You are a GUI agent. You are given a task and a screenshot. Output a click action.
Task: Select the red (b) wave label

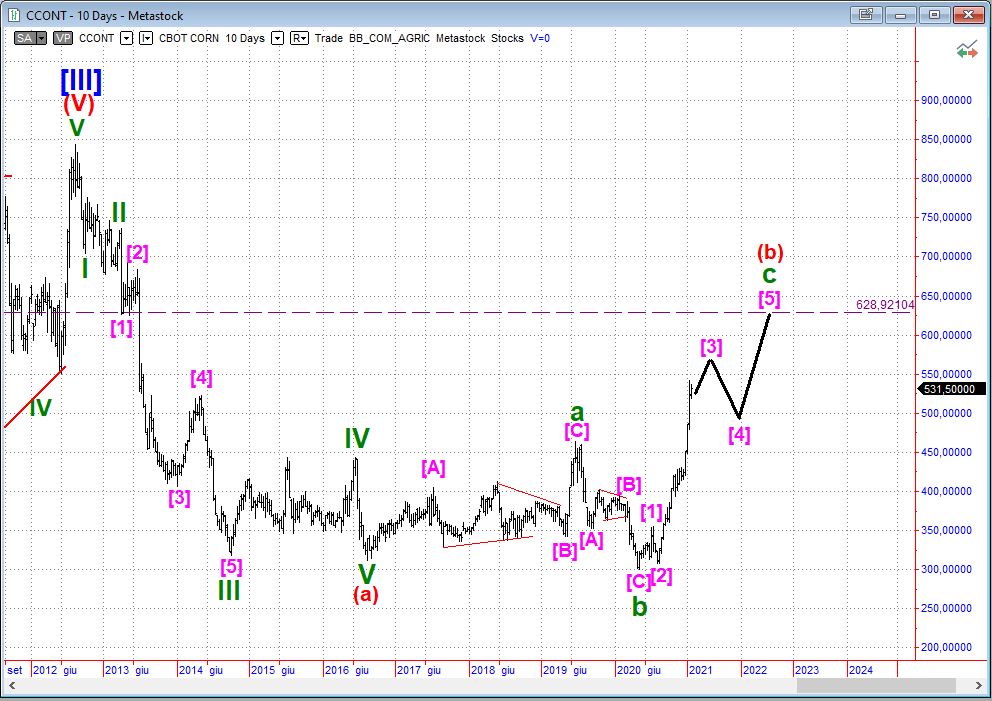[x=770, y=252]
